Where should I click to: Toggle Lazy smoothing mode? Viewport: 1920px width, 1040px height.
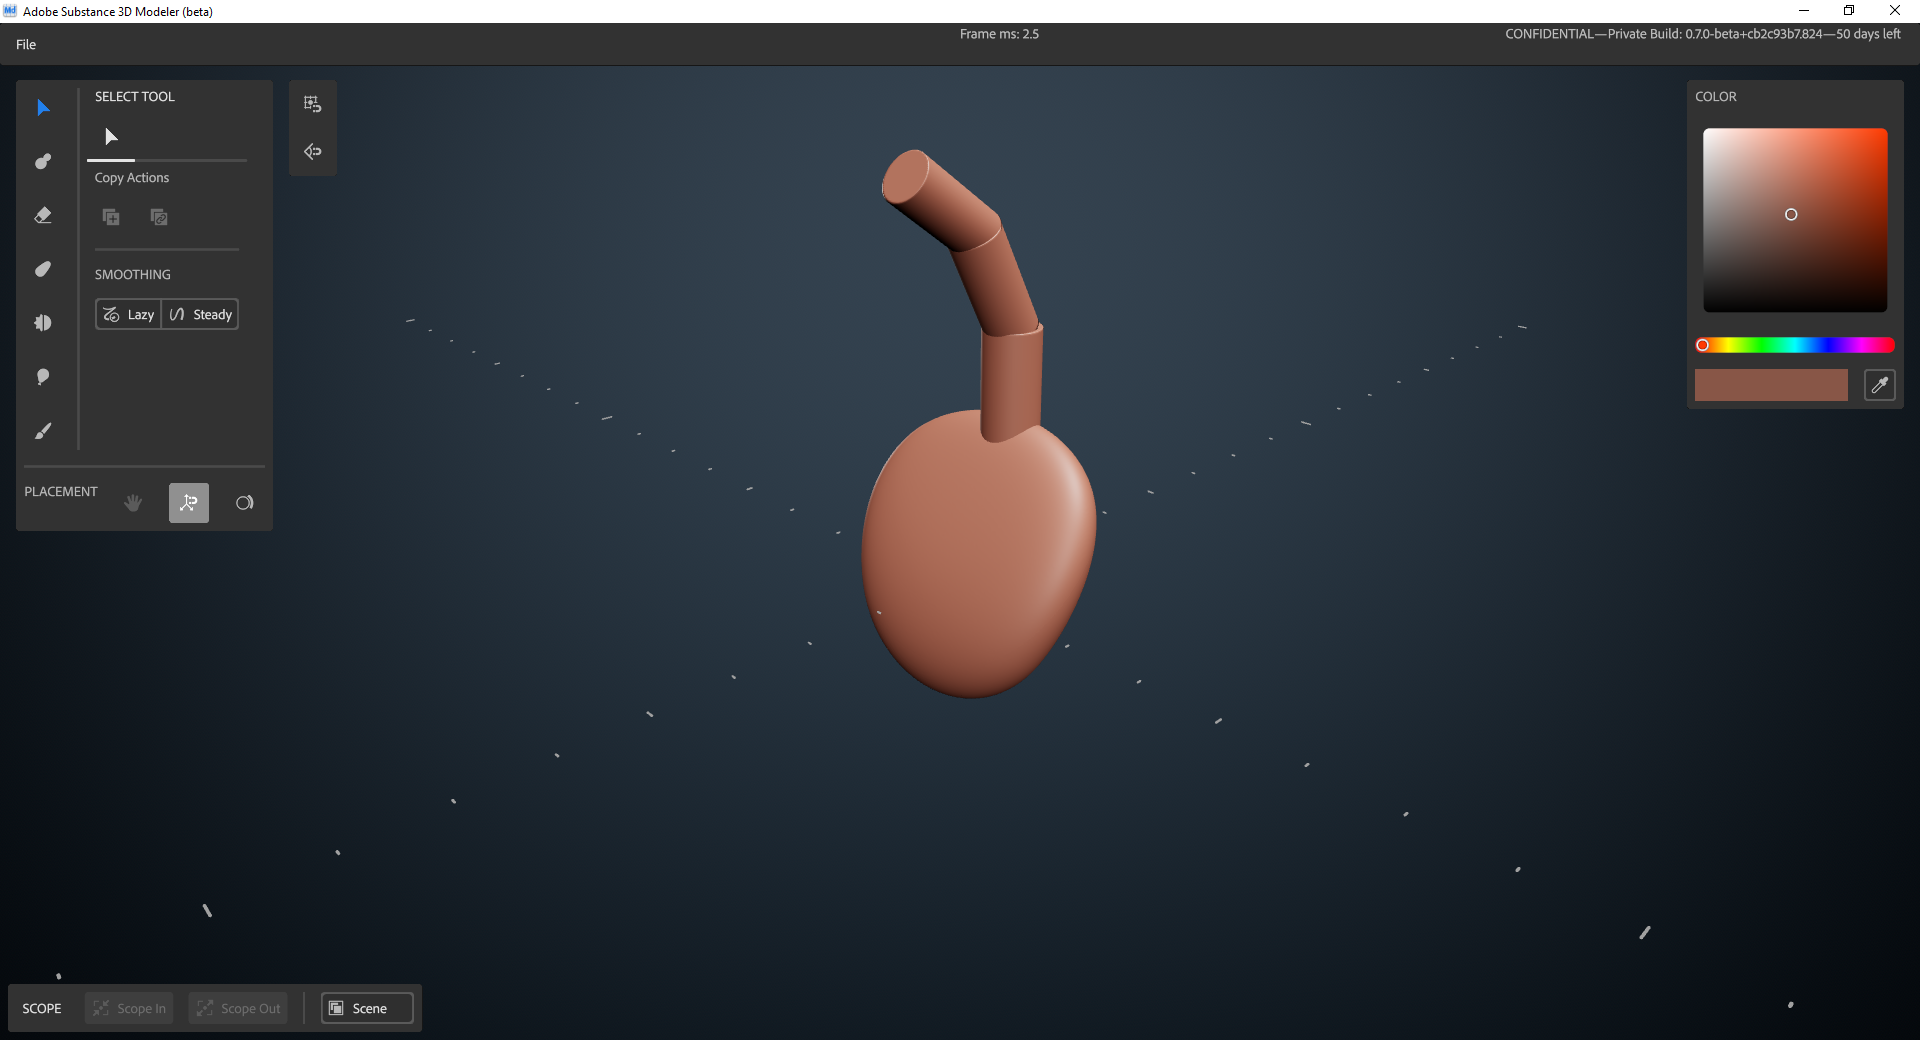point(128,314)
